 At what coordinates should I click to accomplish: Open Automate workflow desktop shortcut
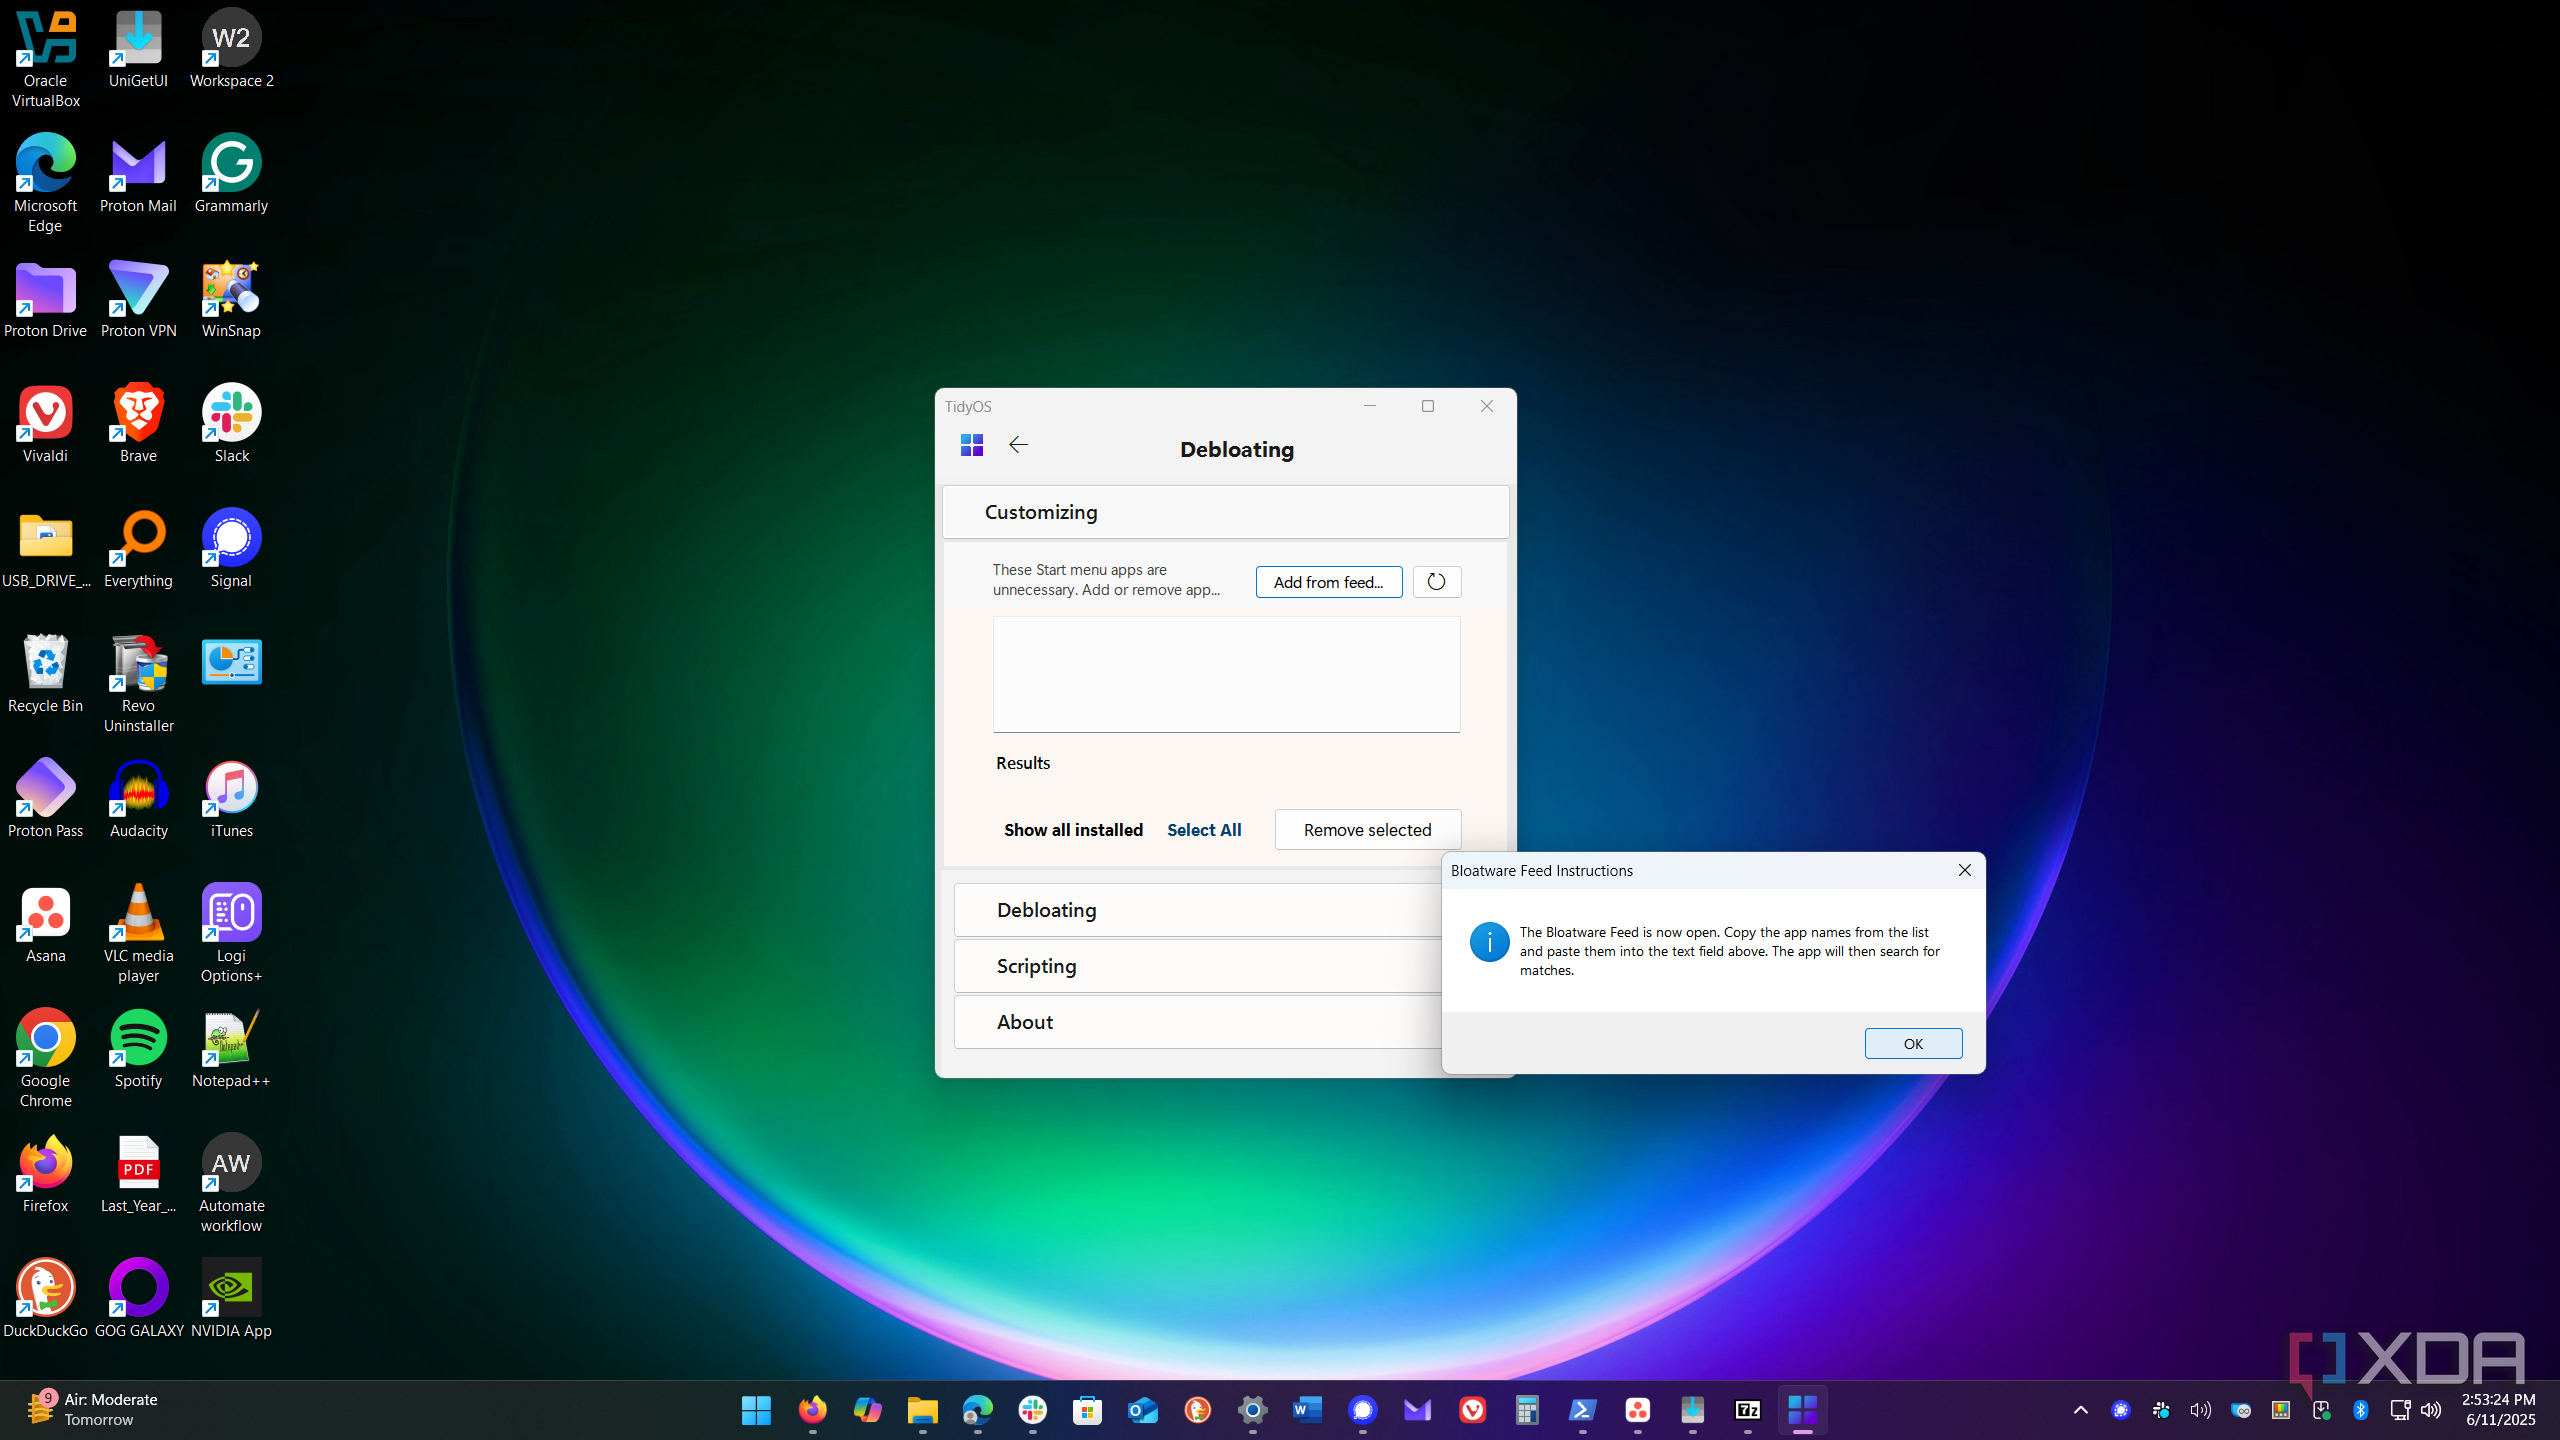[x=231, y=1184]
